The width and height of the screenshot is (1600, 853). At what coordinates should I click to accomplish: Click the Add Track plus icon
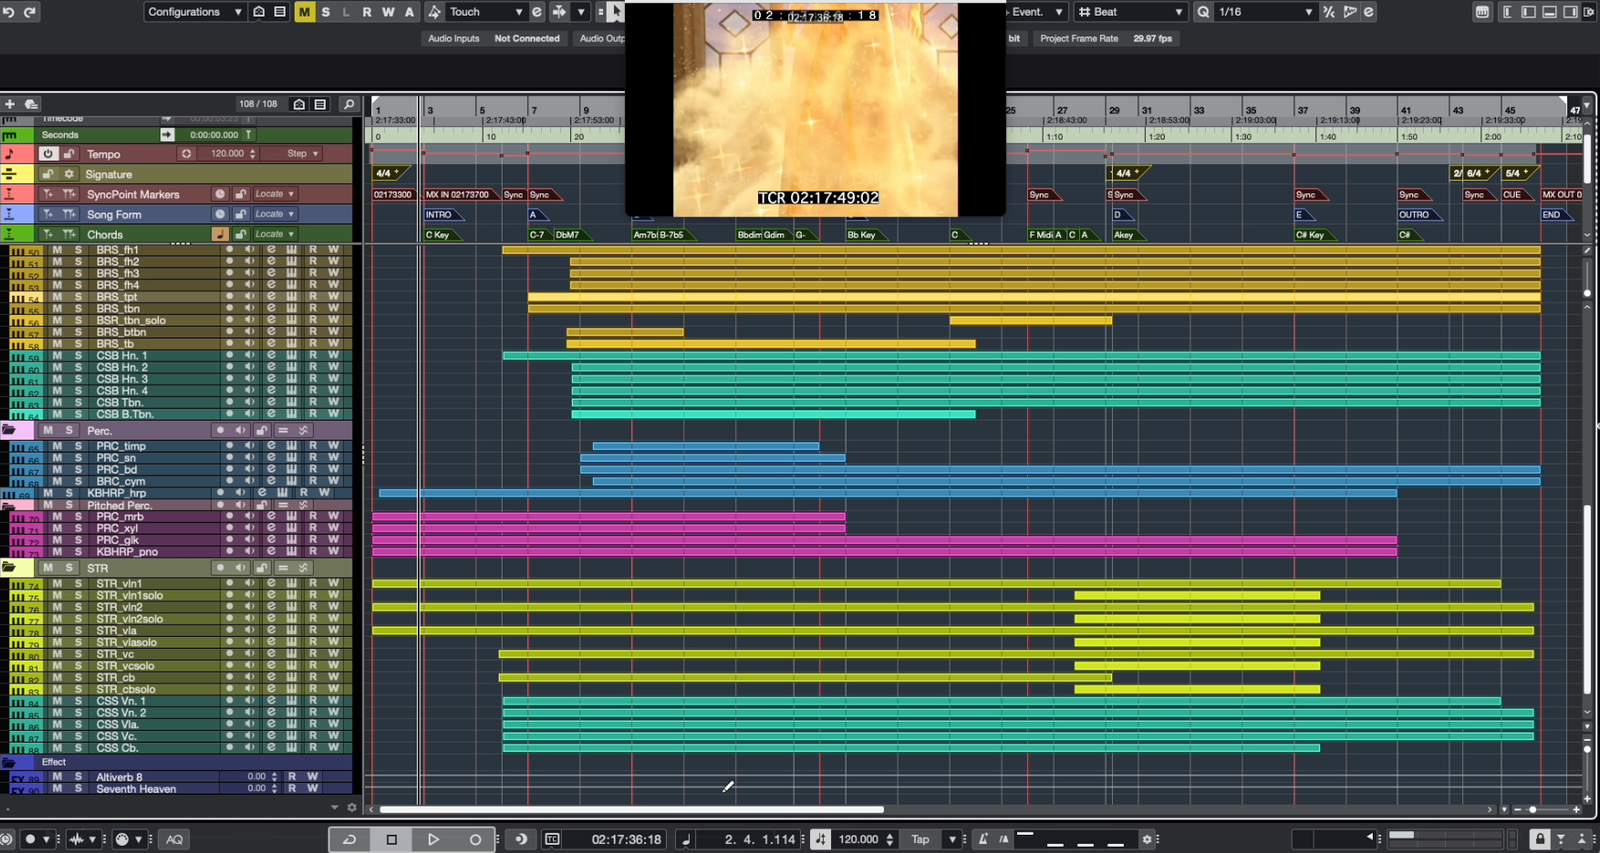pos(10,104)
